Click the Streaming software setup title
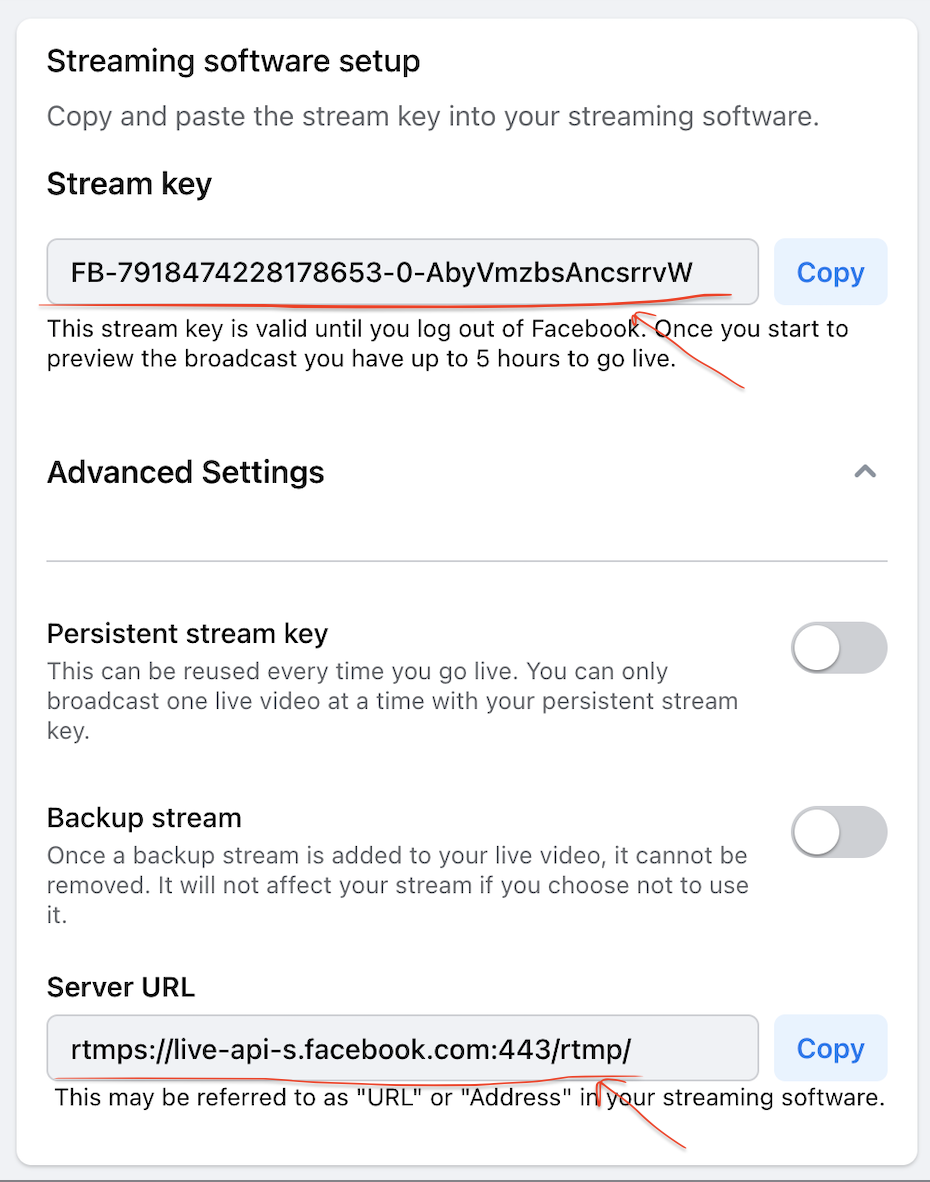 click(x=233, y=61)
